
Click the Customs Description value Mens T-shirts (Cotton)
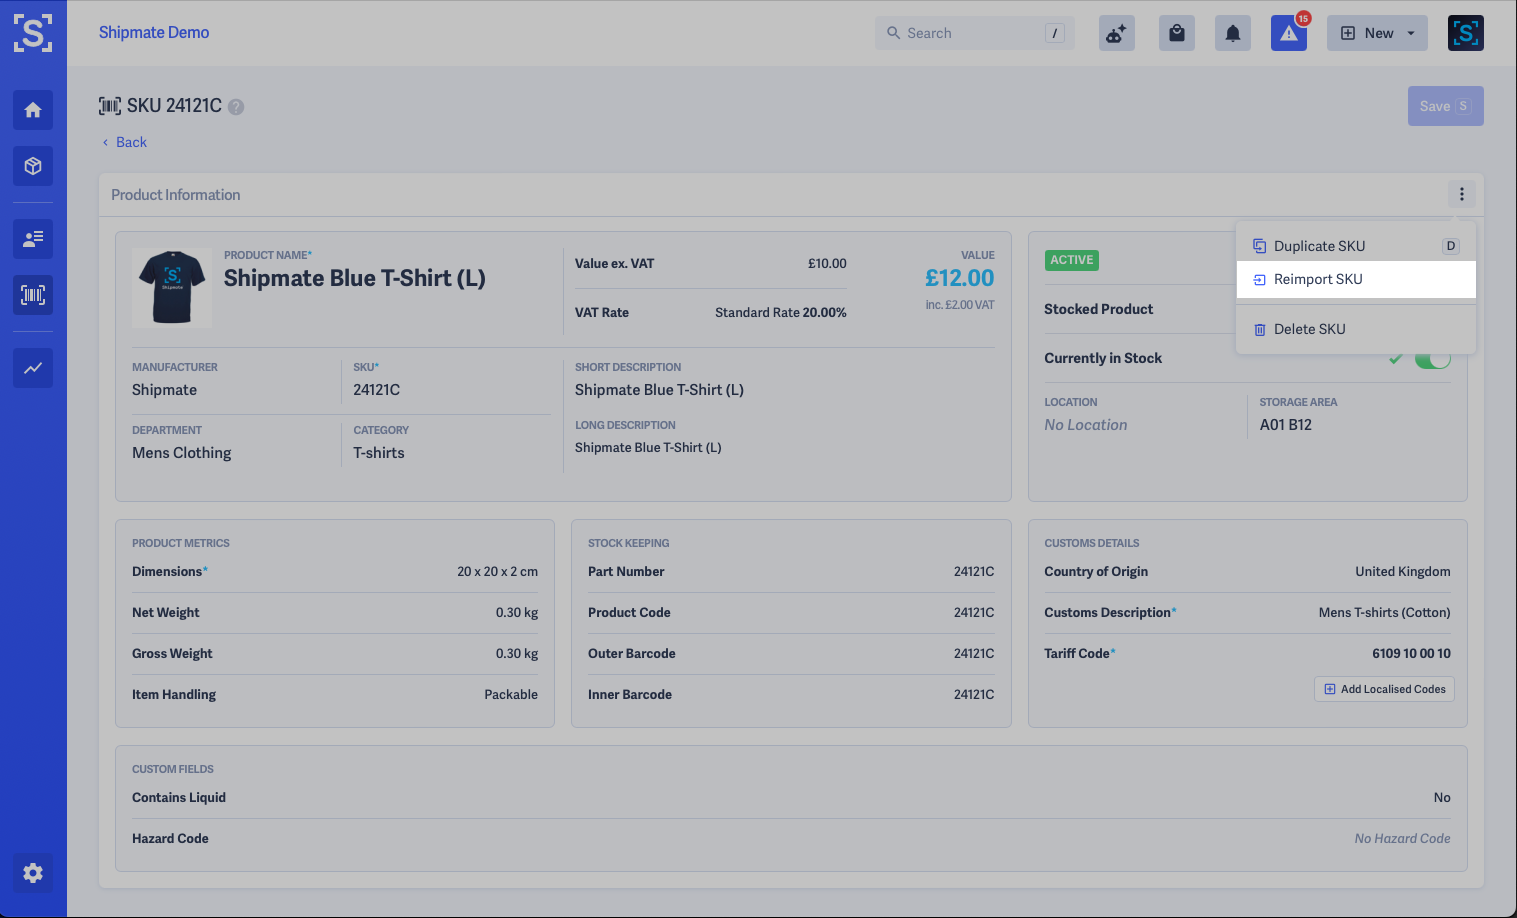[1385, 613]
